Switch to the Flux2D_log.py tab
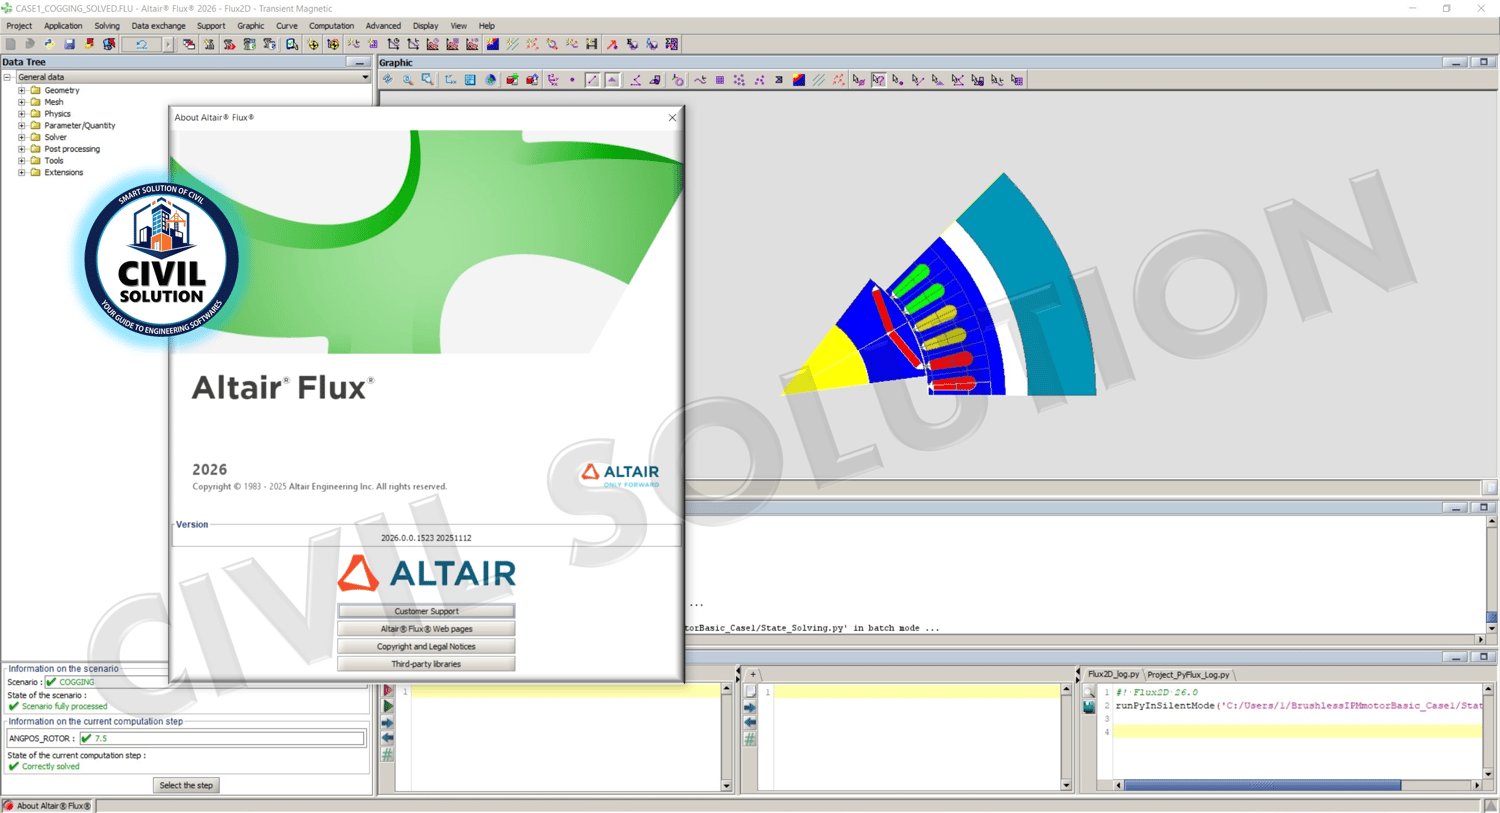The height and width of the screenshot is (813, 1500). (x=1113, y=675)
